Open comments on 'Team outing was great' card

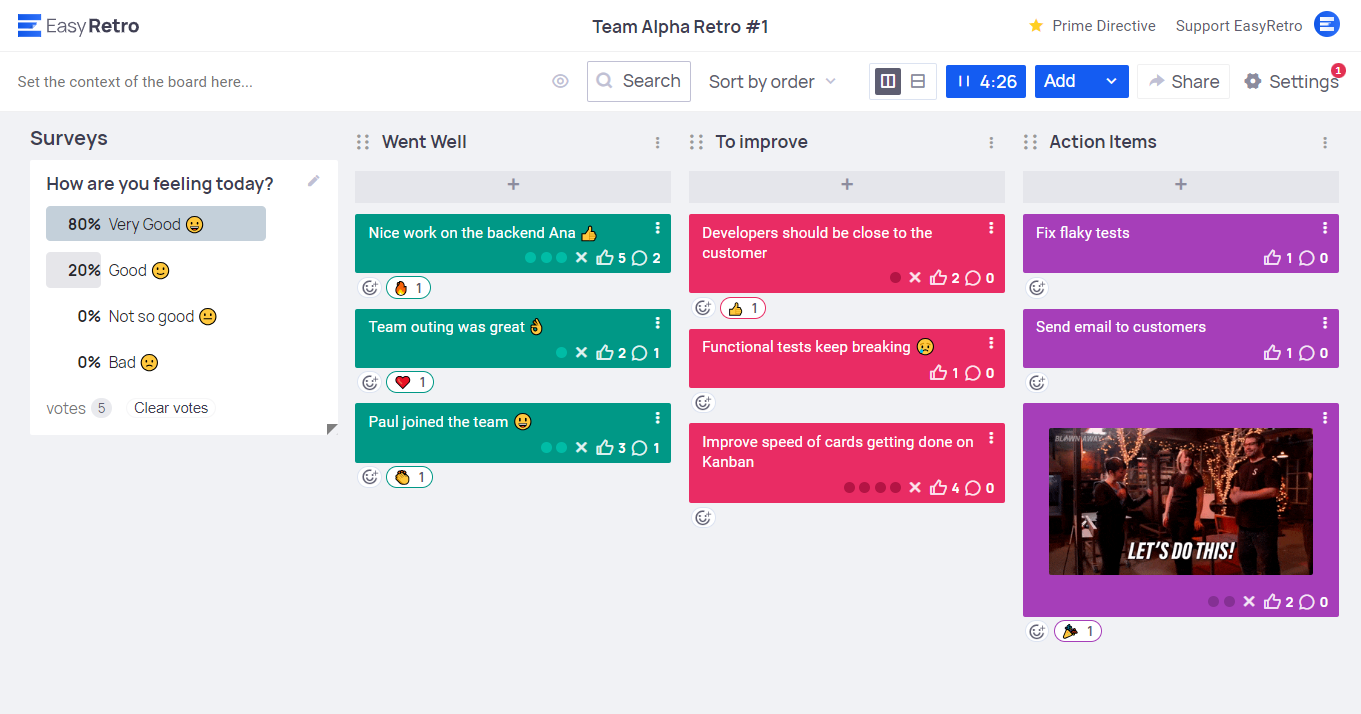click(640, 353)
